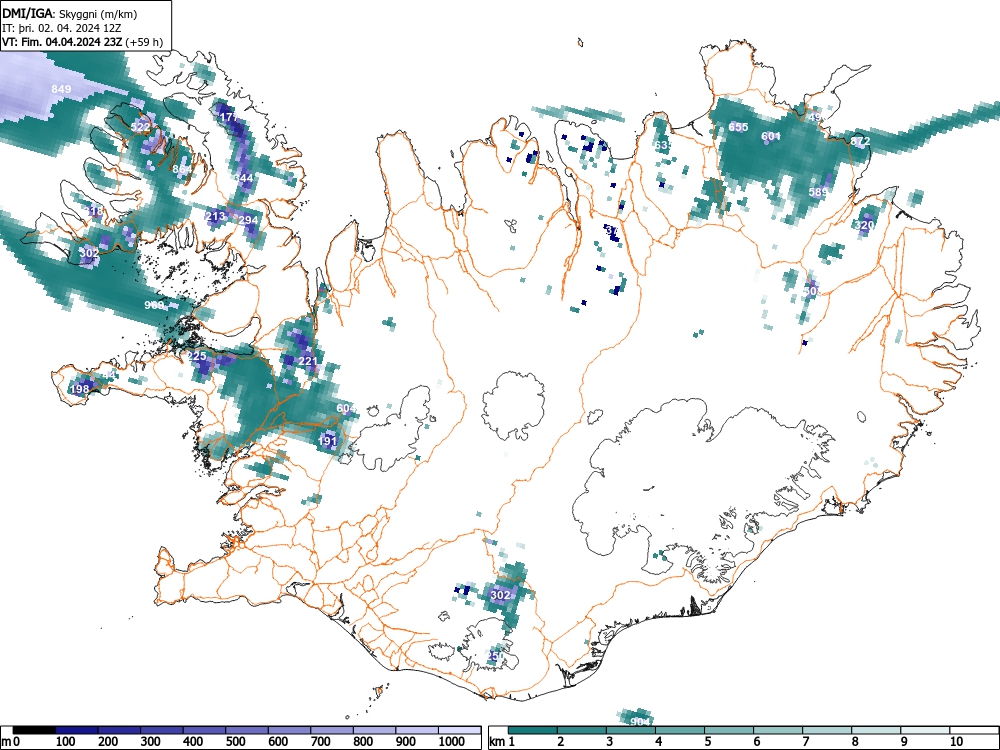Click the "m 0" legend label
This screenshot has height=750, width=1000.
tap(10, 742)
